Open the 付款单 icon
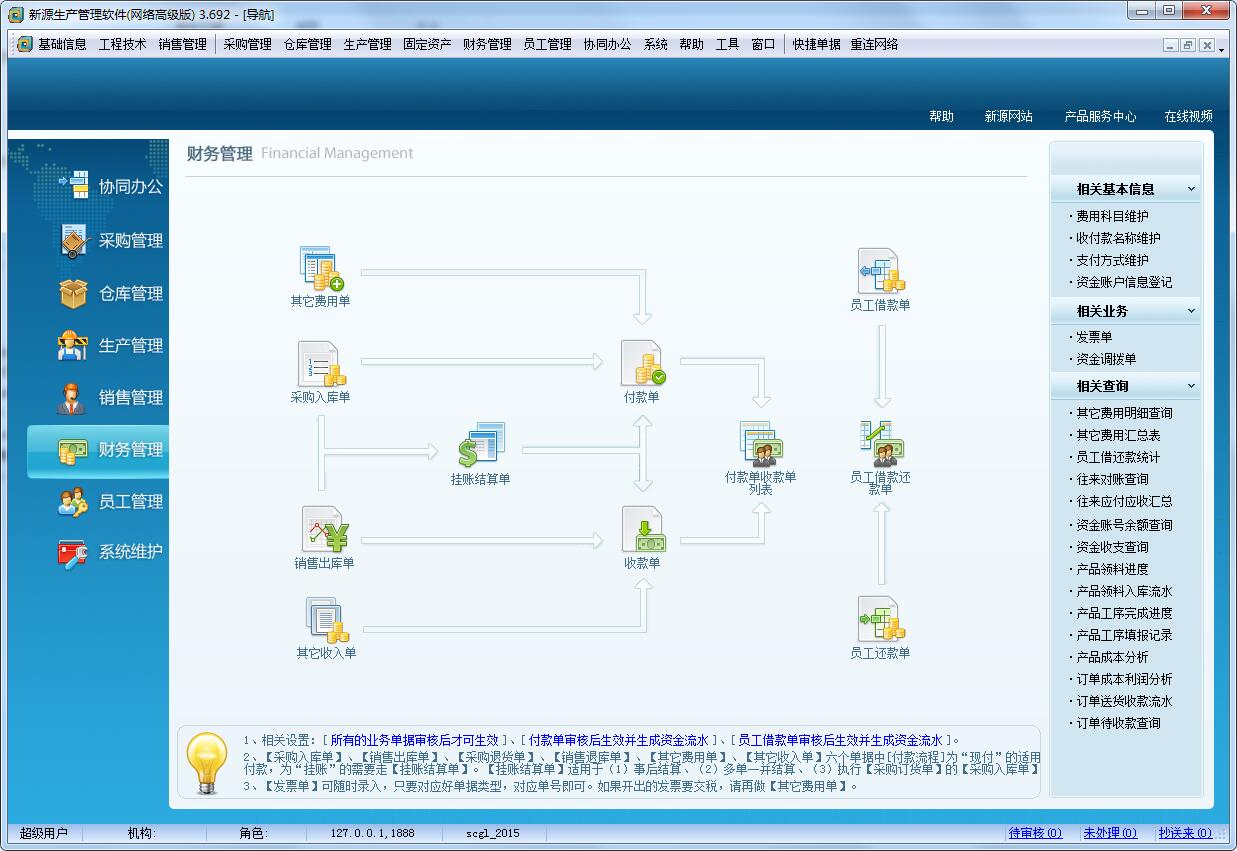Image resolution: width=1237 pixels, height=851 pixels. (x=642, y=364)
